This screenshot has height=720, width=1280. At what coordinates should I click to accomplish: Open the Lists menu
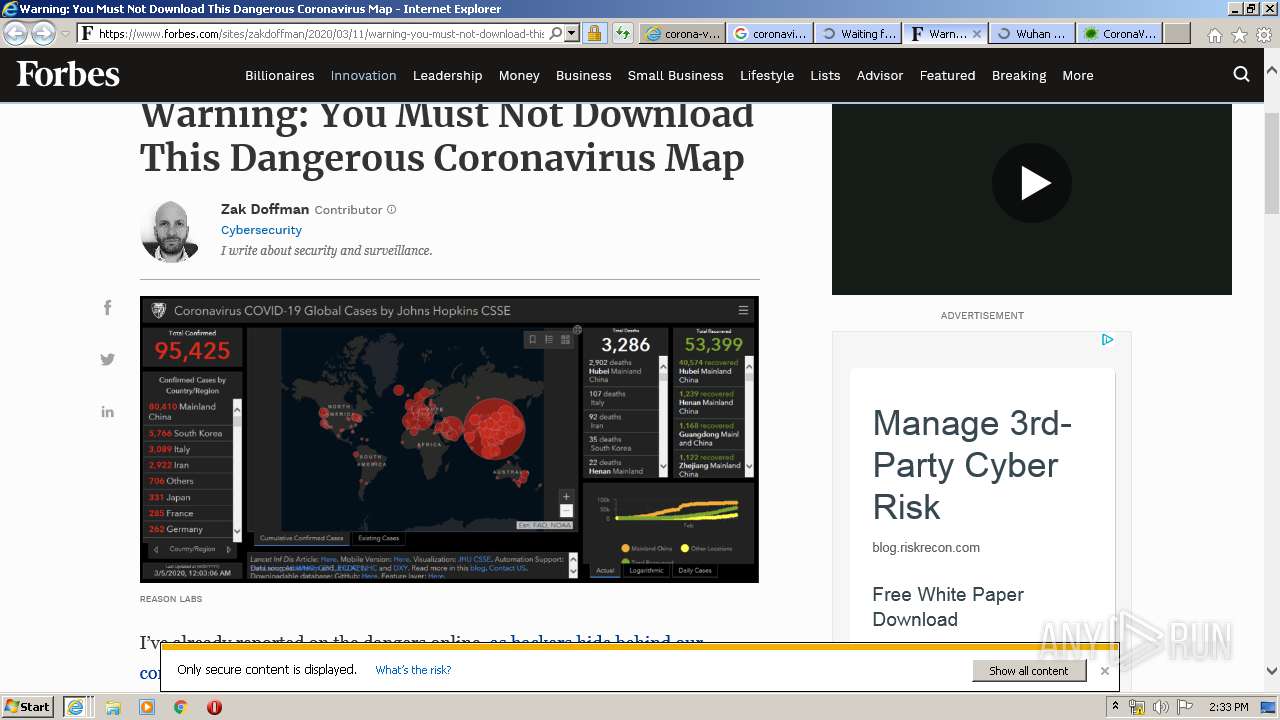point(825,75)
